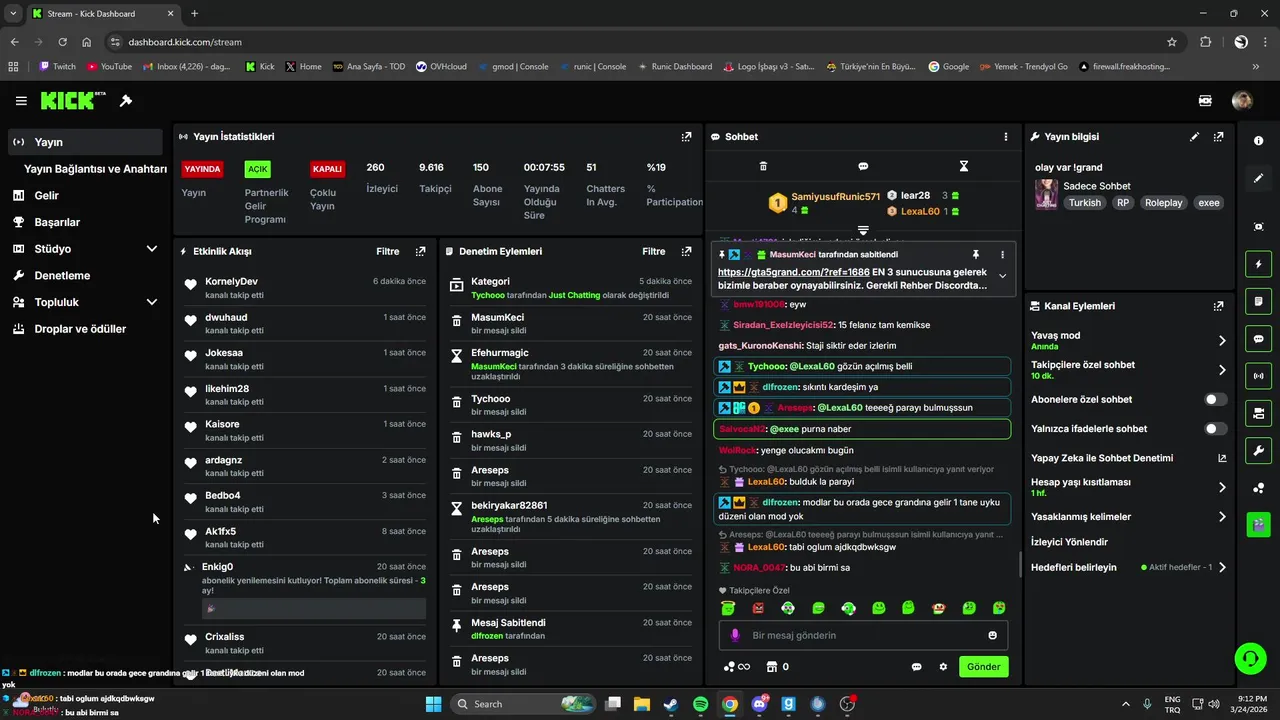Pop out the Kanal Eylemleri panel
Image resolution: width=1280 pixels, height=720 pixels.
tap(1218, 306)
